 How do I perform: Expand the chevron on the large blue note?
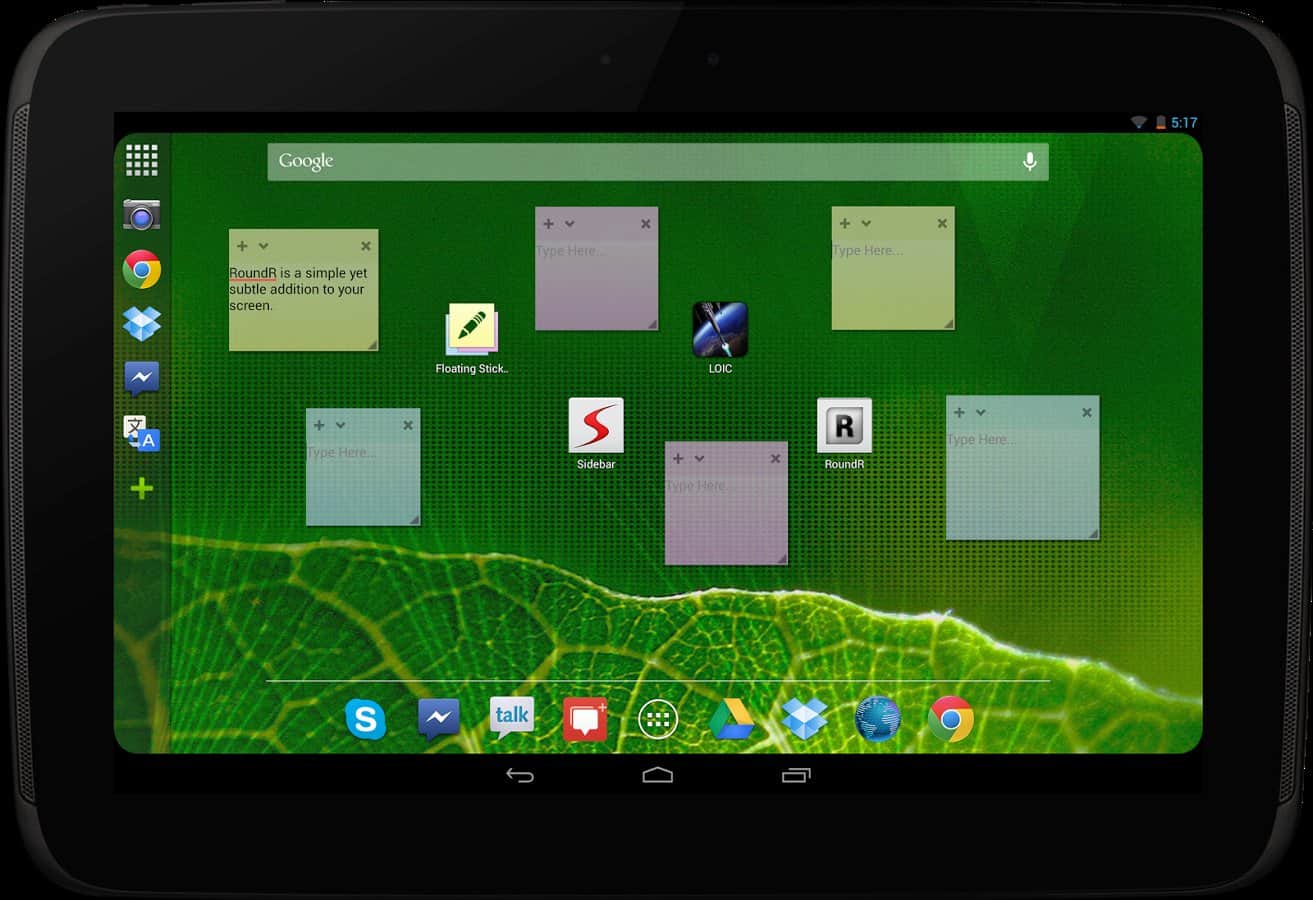[x=981, y=412]
